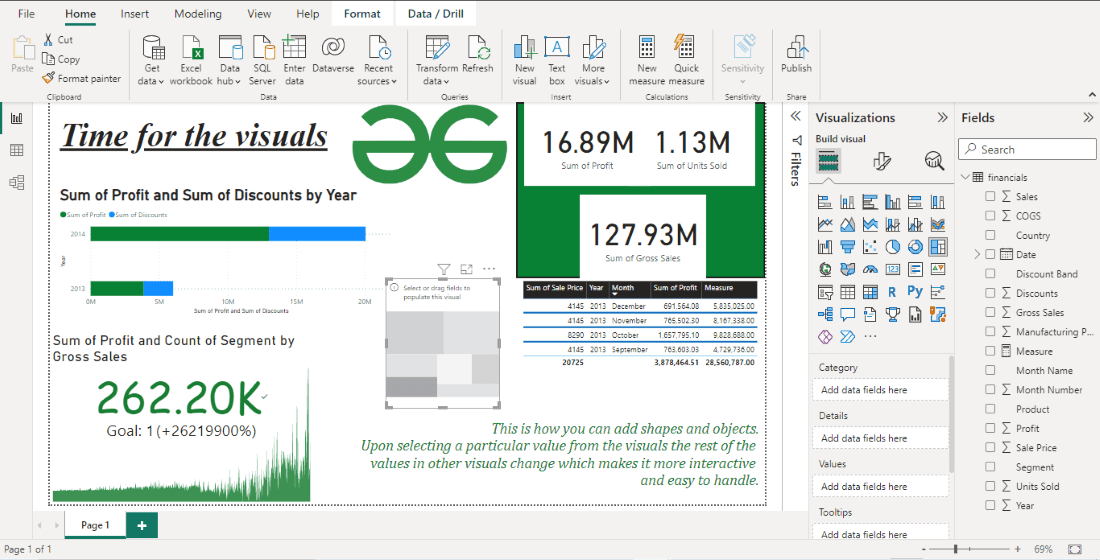Switch to Data view in left sidebar
Screen dimensions: 1100x560
pyautogui.click(x=17, y=150)
